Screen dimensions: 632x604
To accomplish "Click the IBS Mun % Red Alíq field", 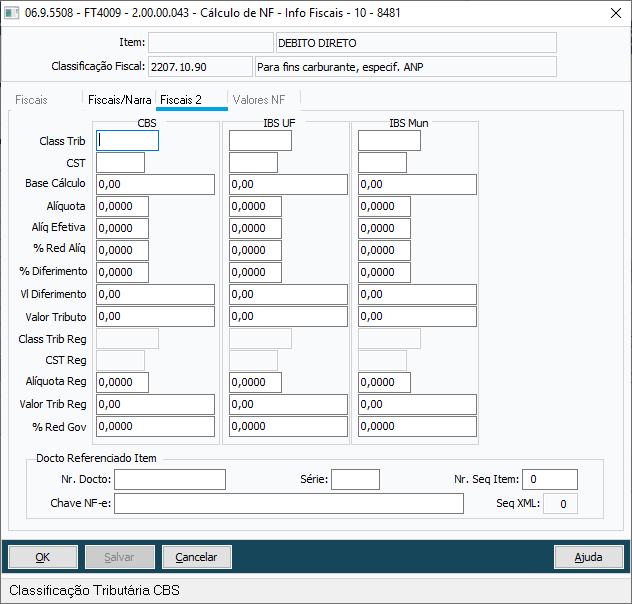I will click(x=385, y=250).
